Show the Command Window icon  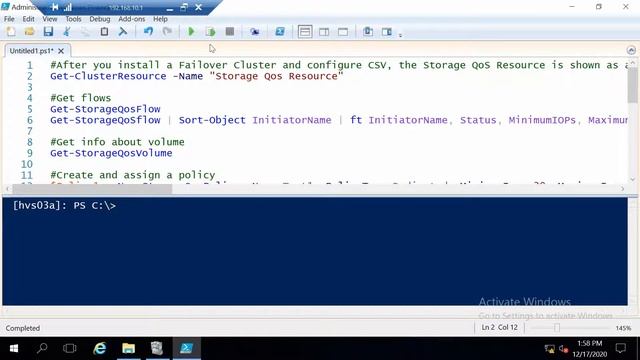tap(368, 31)
